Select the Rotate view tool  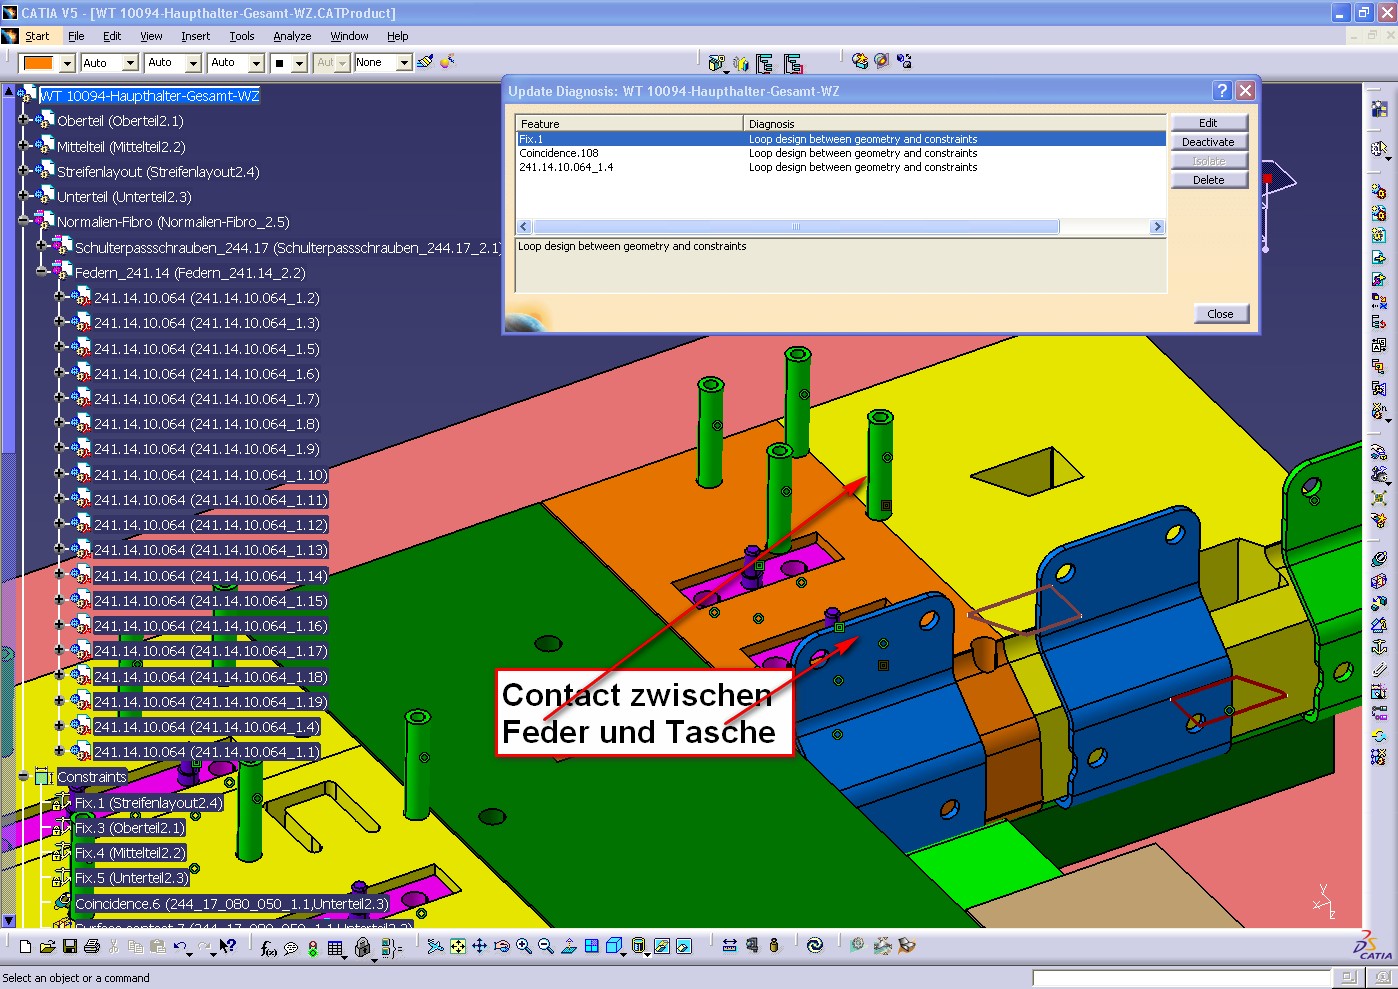pyautogui.click(x=502, y=946)
